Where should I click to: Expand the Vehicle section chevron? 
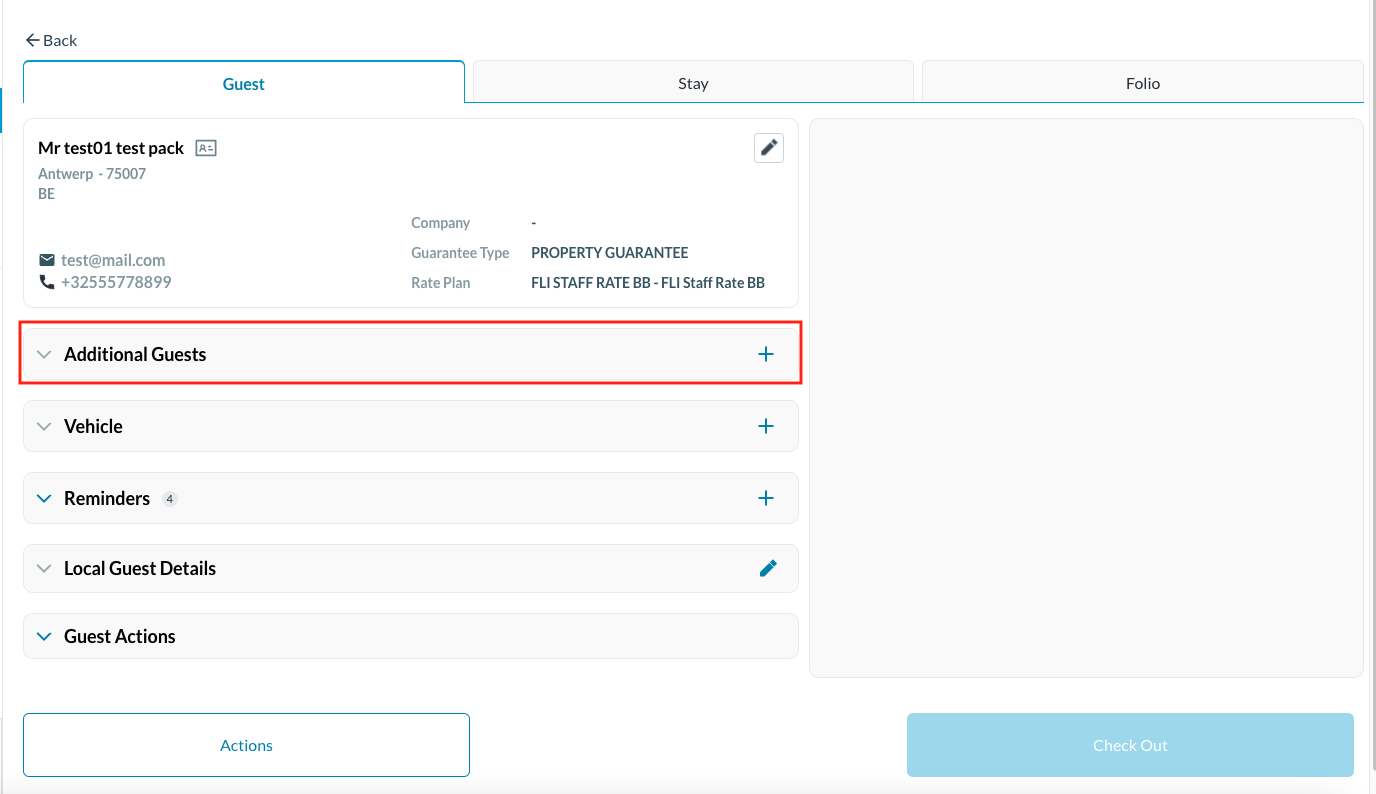click(x=44, y=427)
